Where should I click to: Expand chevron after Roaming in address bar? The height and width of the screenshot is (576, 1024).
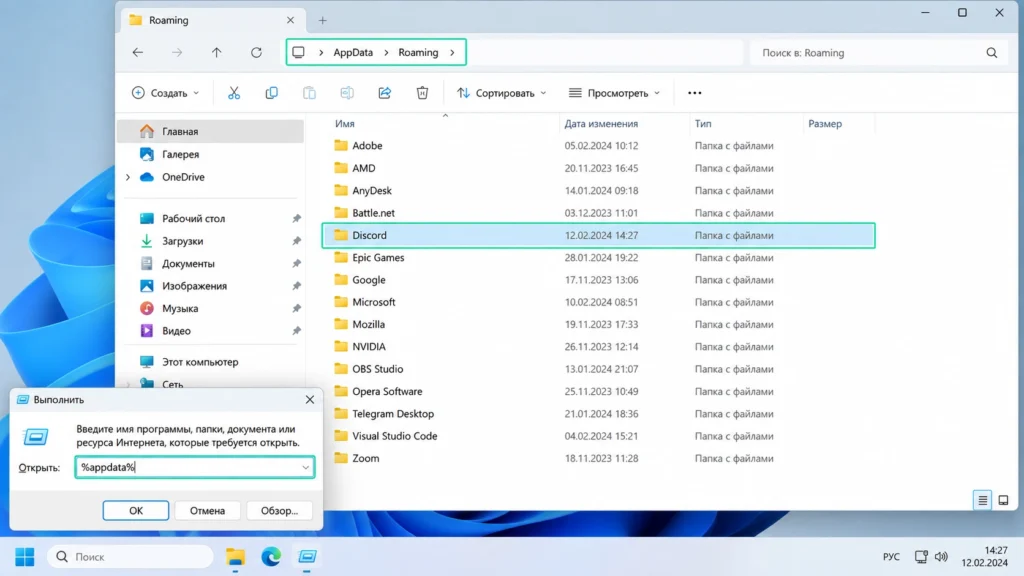pyautogui.click(x=452, y=52)
